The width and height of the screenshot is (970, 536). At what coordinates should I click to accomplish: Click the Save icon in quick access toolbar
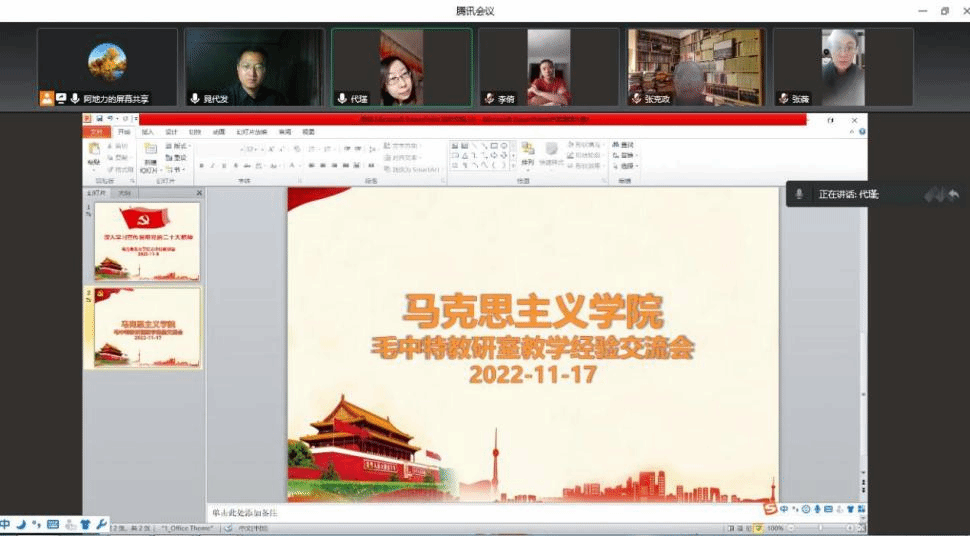tap(99, 119)
